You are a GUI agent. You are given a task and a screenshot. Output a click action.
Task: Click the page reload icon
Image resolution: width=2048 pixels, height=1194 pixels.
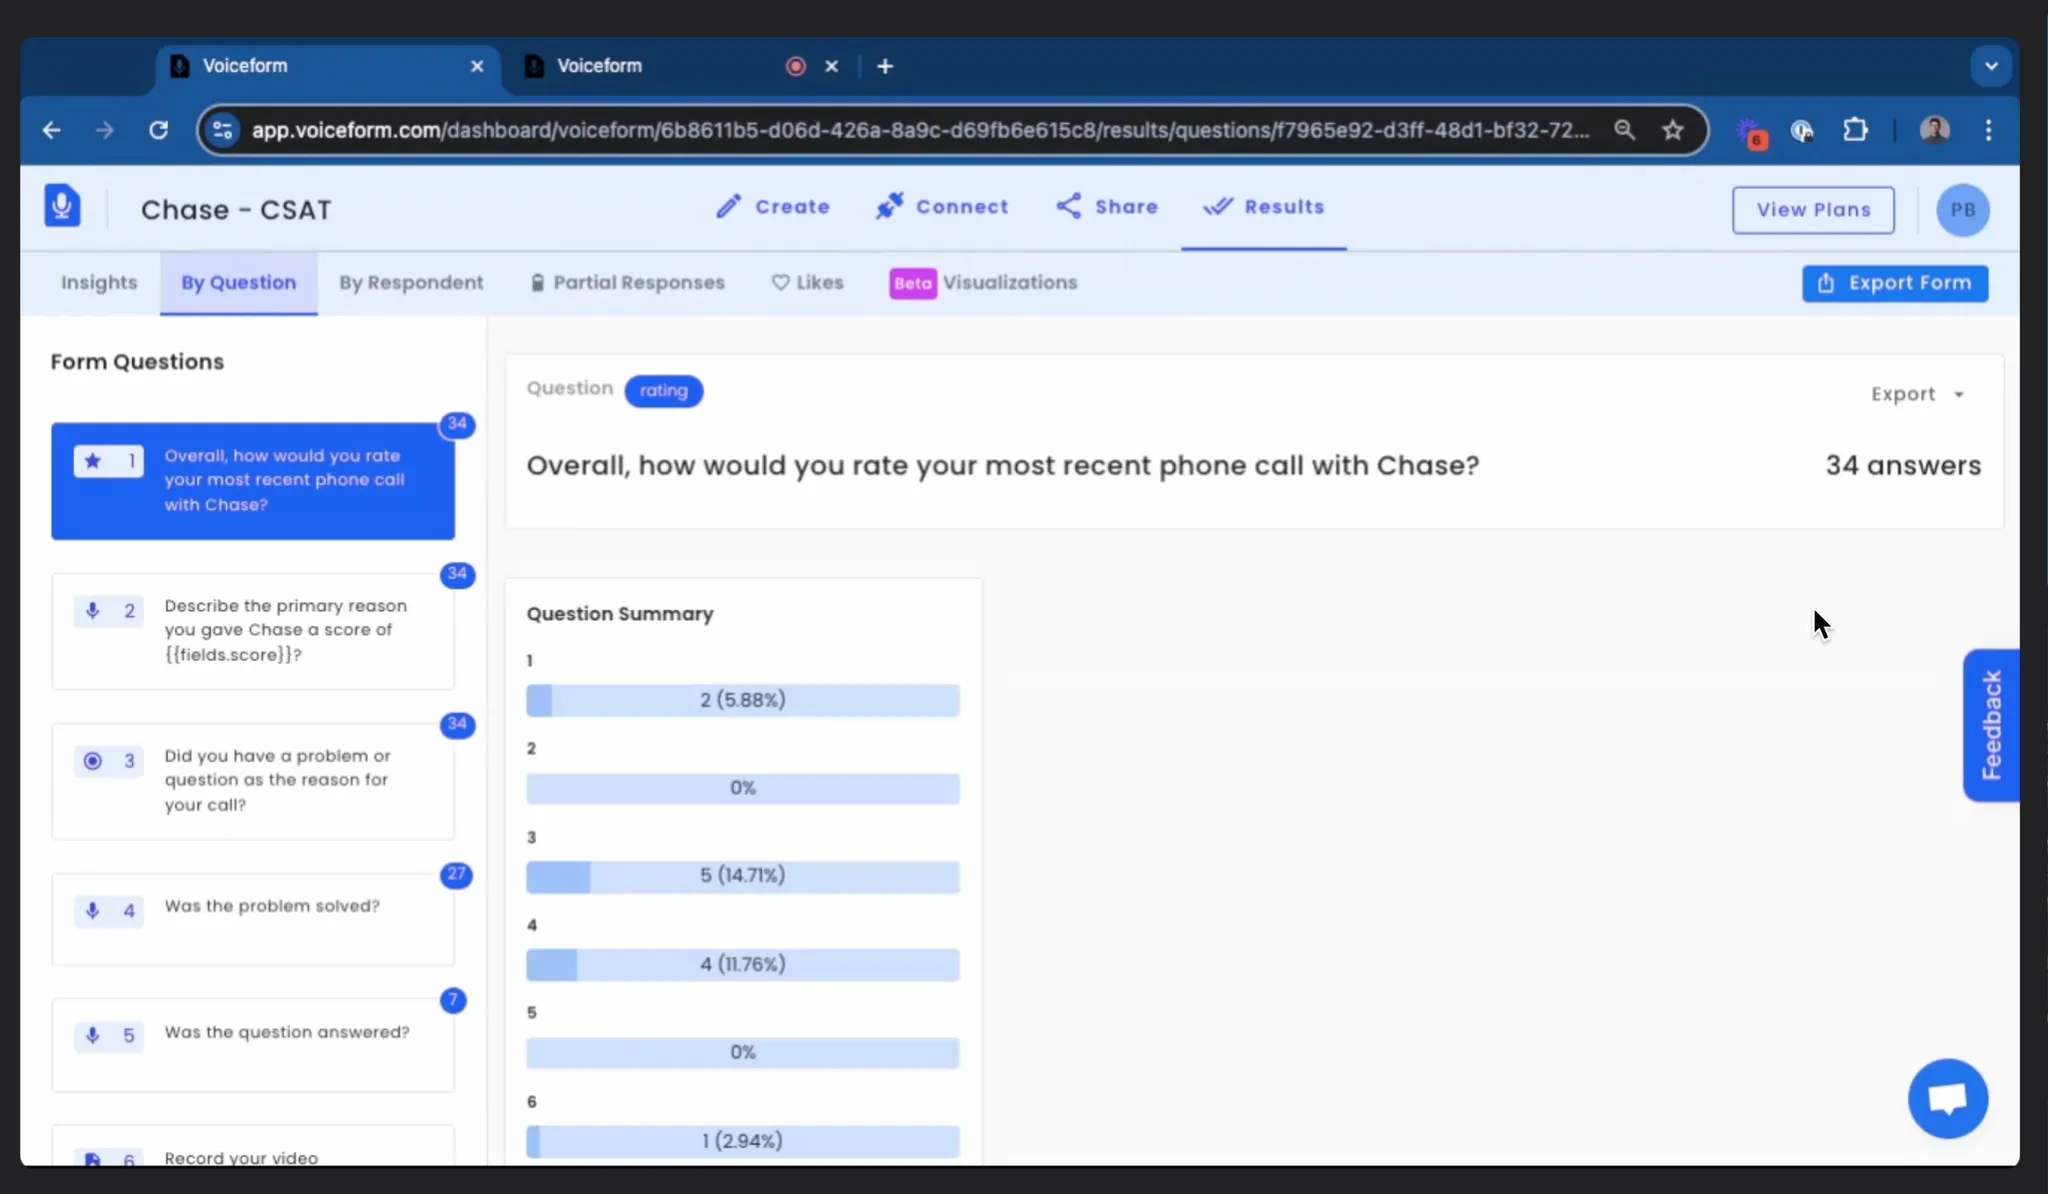(x=158, y=130)
